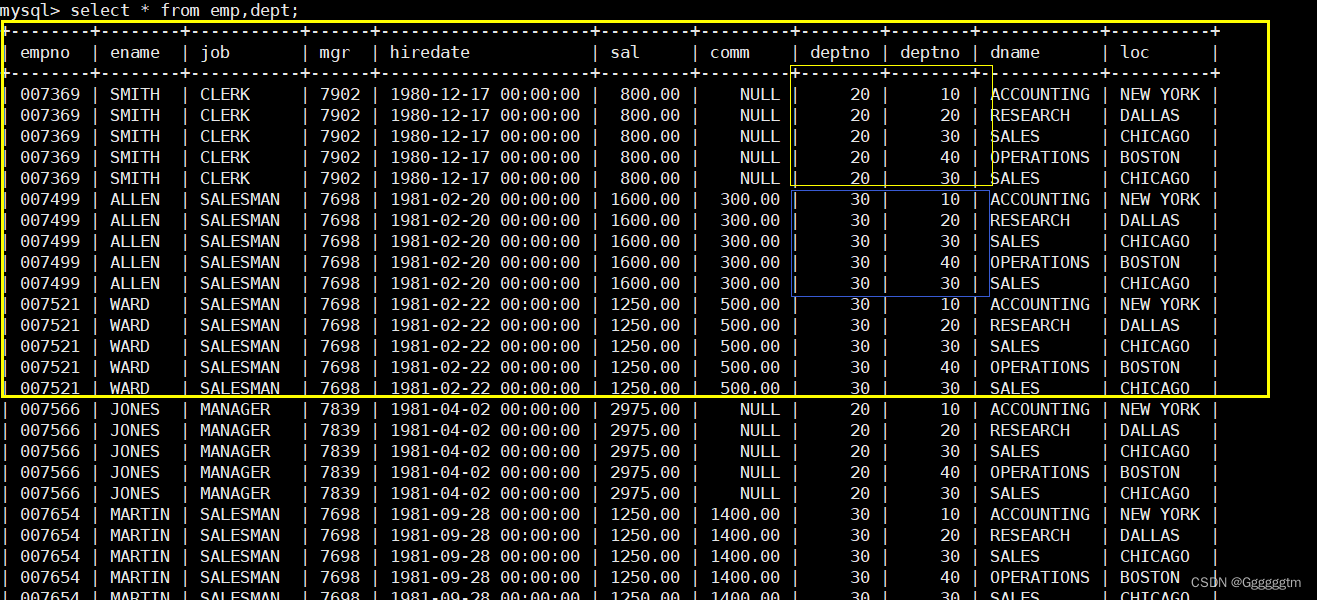Viewport: 1317px width, 600px height.
Task: Click "1981-09-28 00:00:00" in MARTIN's NEW YORK row
Action: point(485,514)
